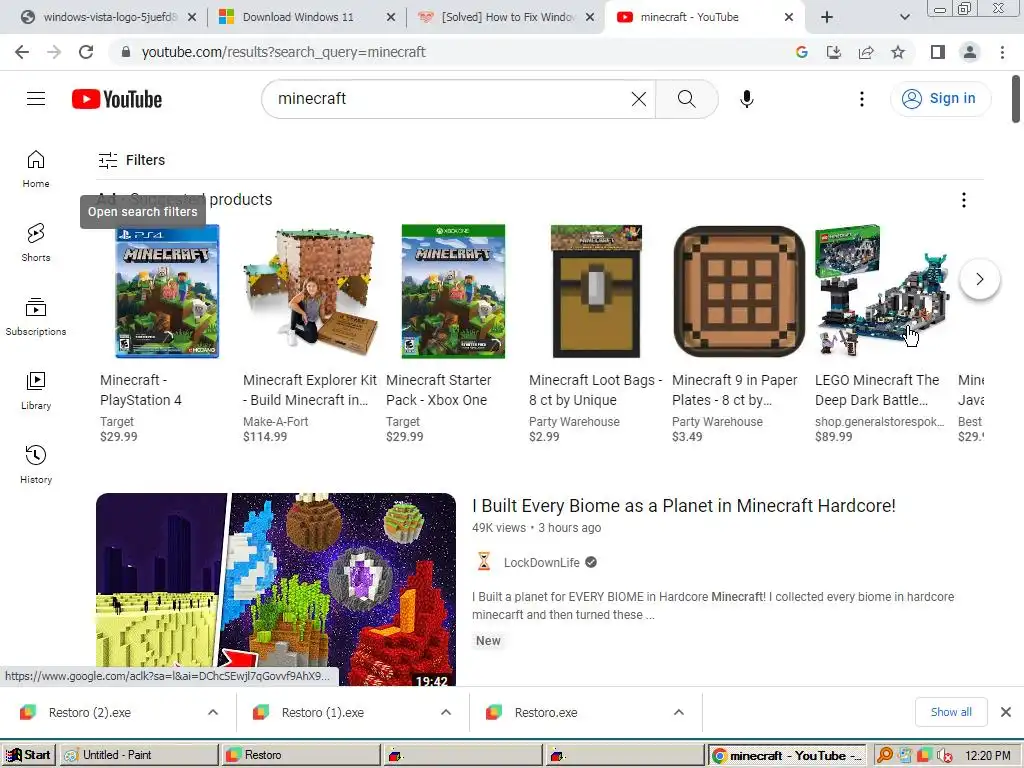1024x768 pixels.
Task: Open the Restoro (2).exe download
Action: coord(89,712)
